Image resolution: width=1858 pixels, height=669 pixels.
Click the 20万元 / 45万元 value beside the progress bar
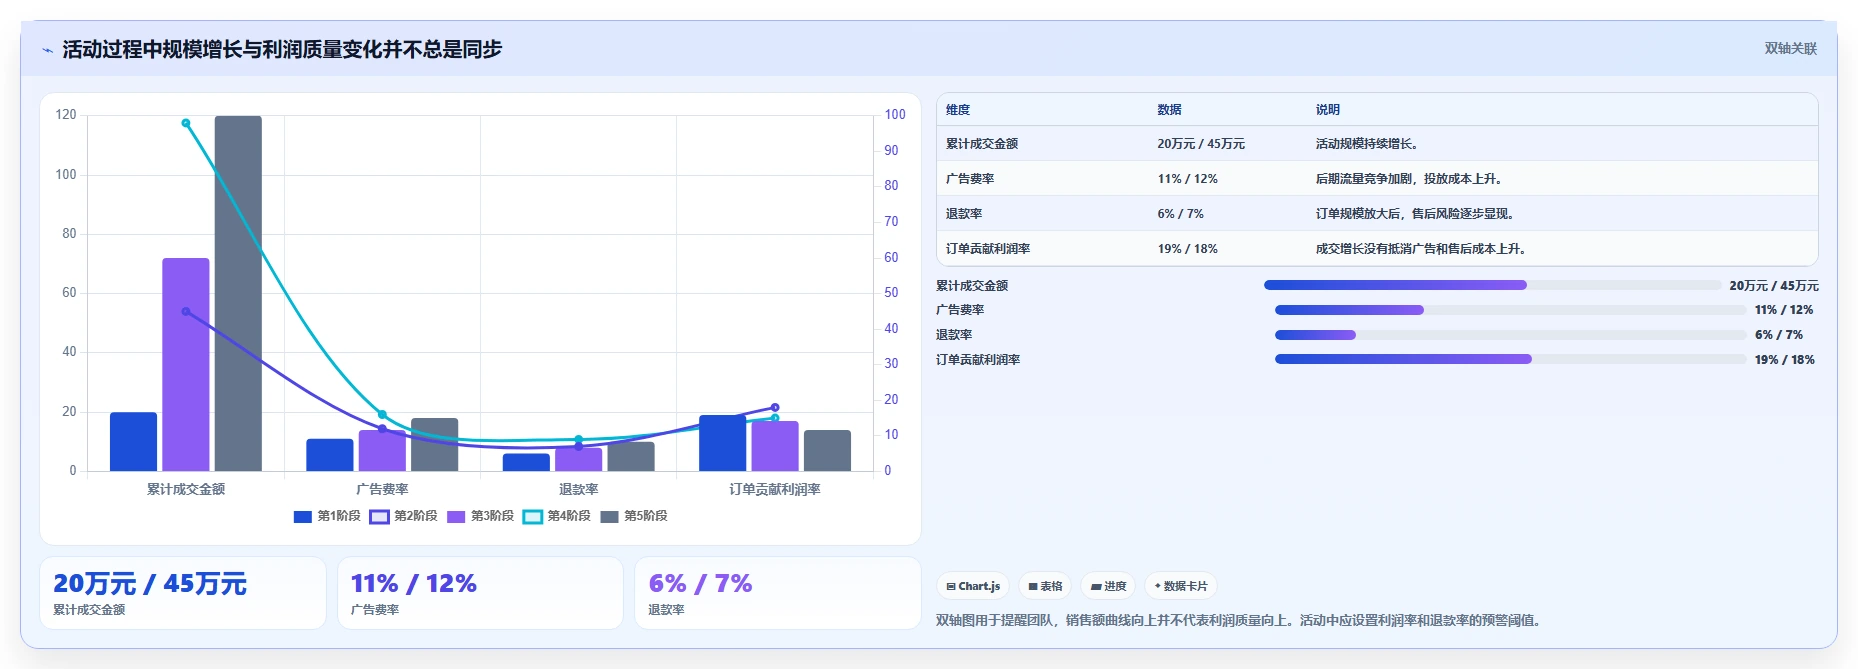pyautogui.click(x=1774, y=285)
